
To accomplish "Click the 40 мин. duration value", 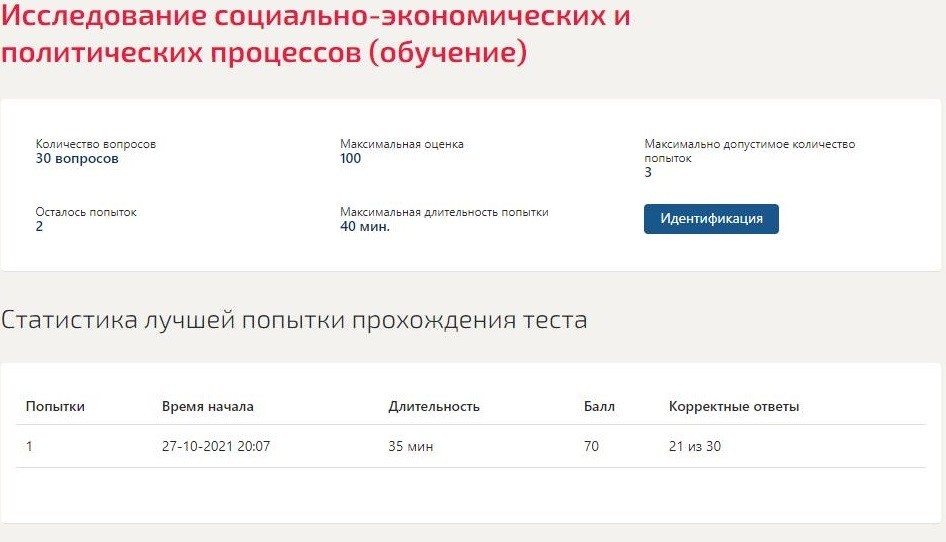I will point(364,226).
